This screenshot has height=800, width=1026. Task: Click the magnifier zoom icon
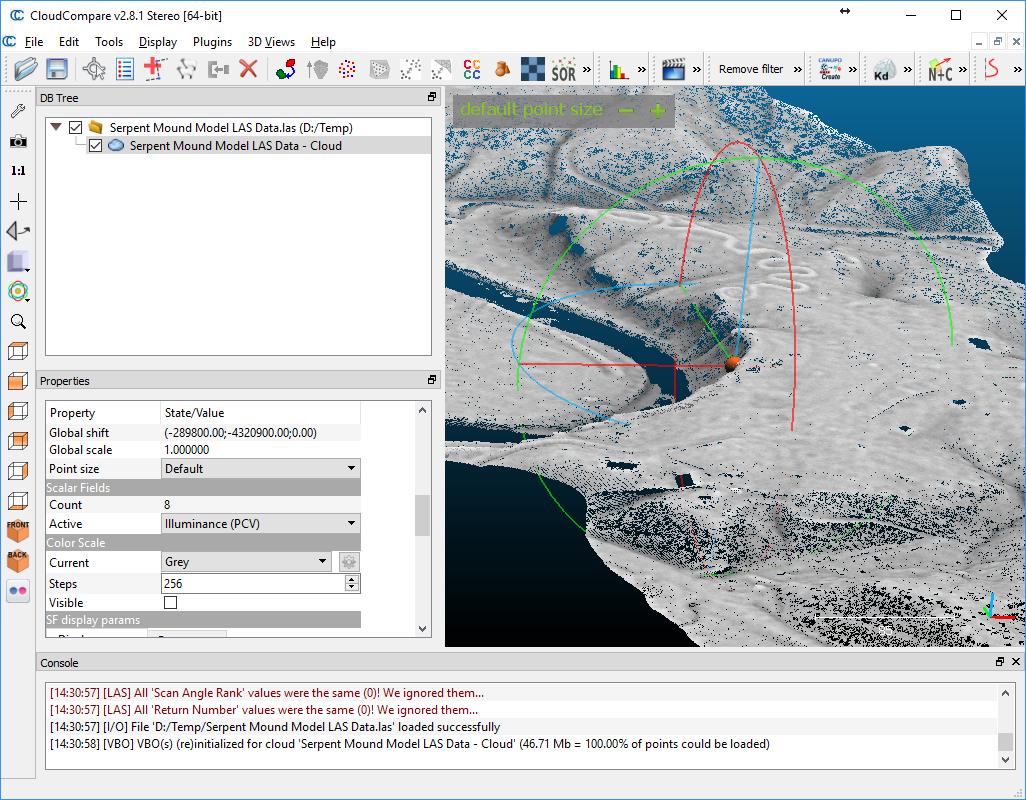coord(18,322)
